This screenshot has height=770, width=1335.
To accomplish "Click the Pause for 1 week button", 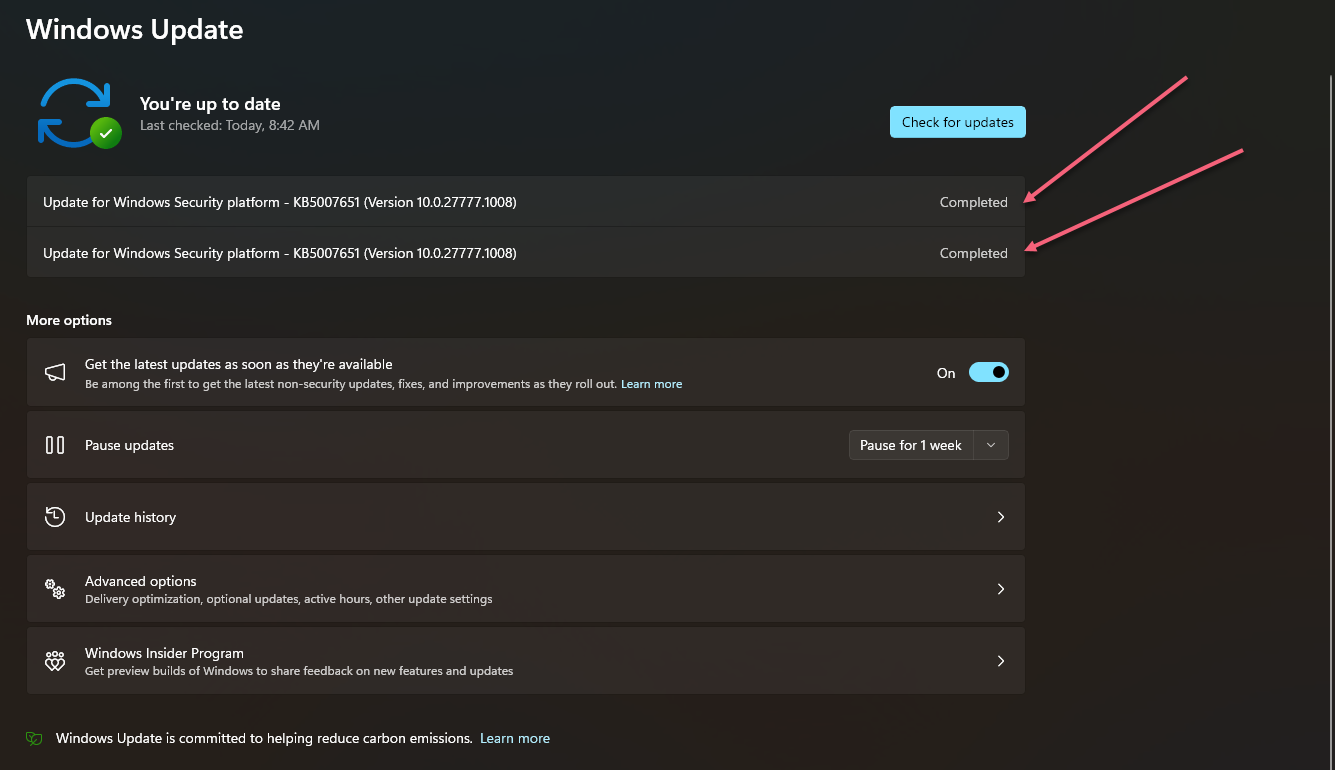I will pyautogui.click(x=911, y=445).
